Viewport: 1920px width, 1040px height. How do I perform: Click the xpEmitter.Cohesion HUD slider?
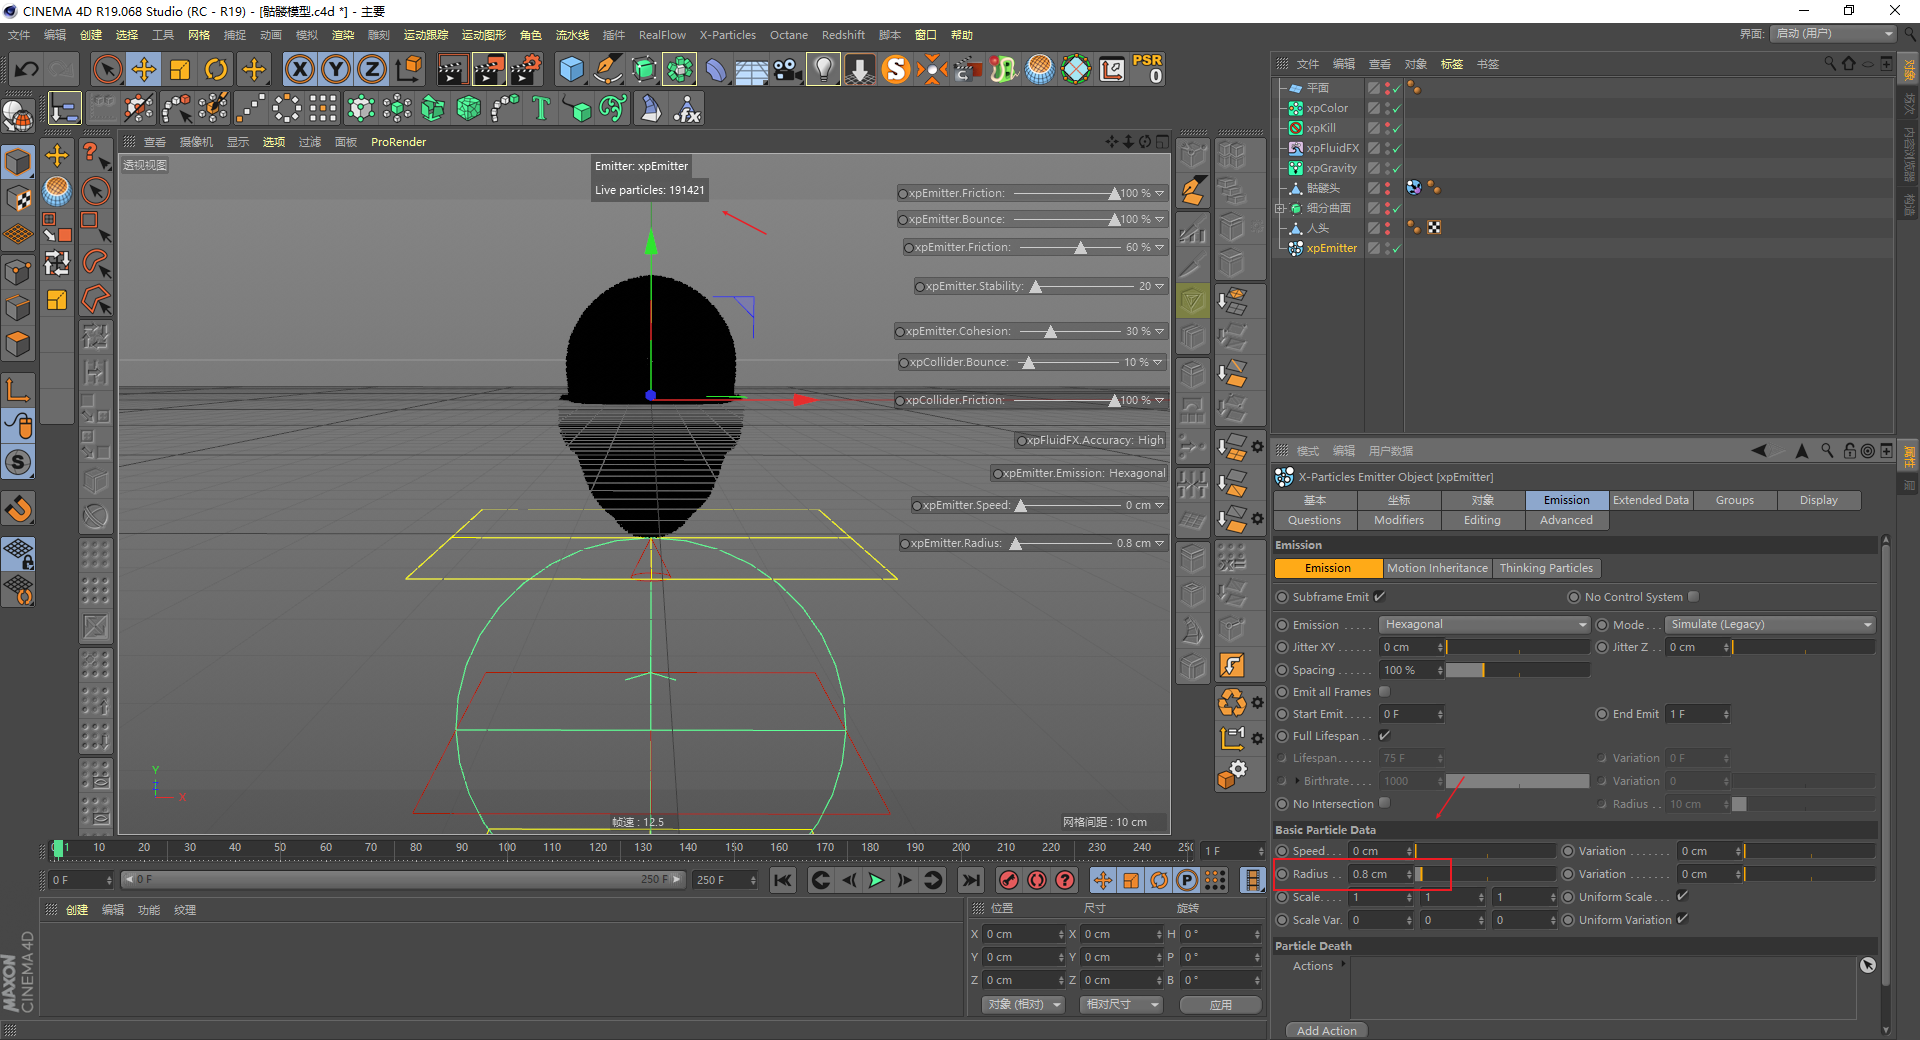(1067, 331)
